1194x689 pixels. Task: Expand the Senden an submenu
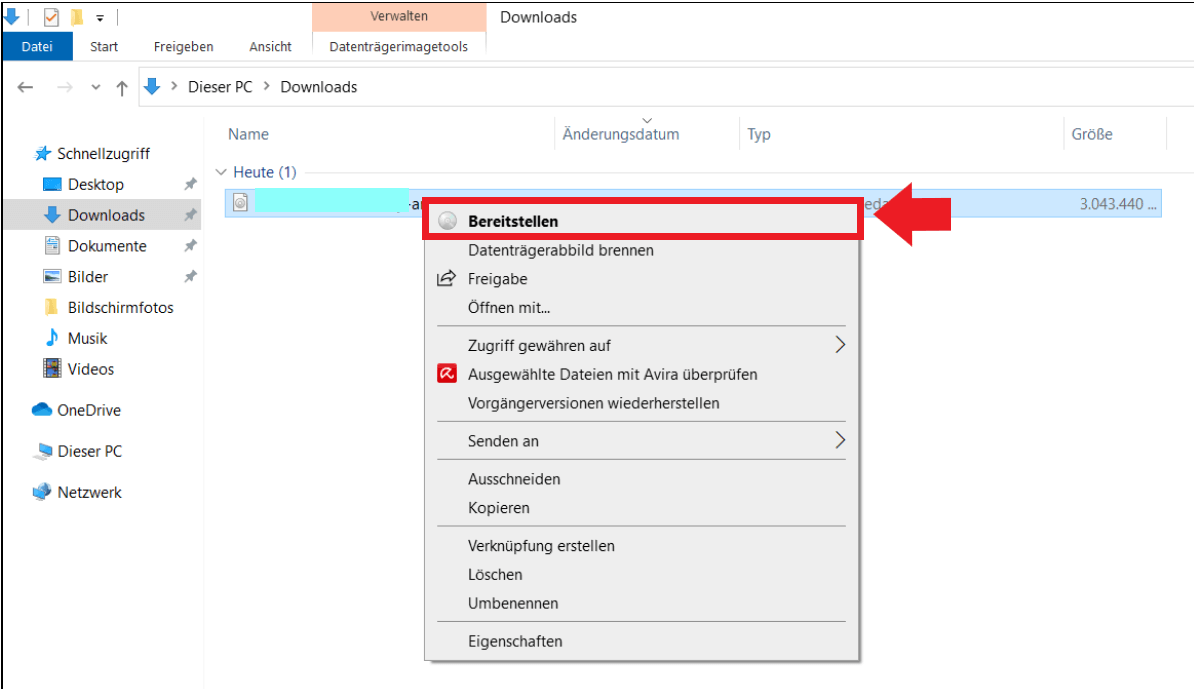(840, 440)
